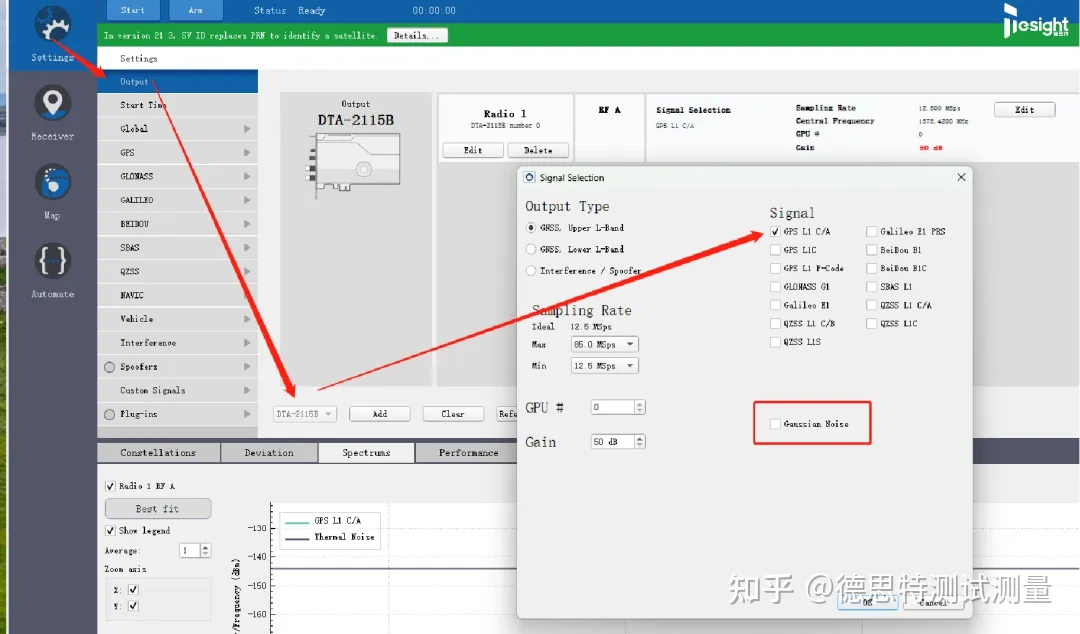Toggle Radio 1 RF A checkbox
Screen dimensions: 1080x634
[110, 486]
